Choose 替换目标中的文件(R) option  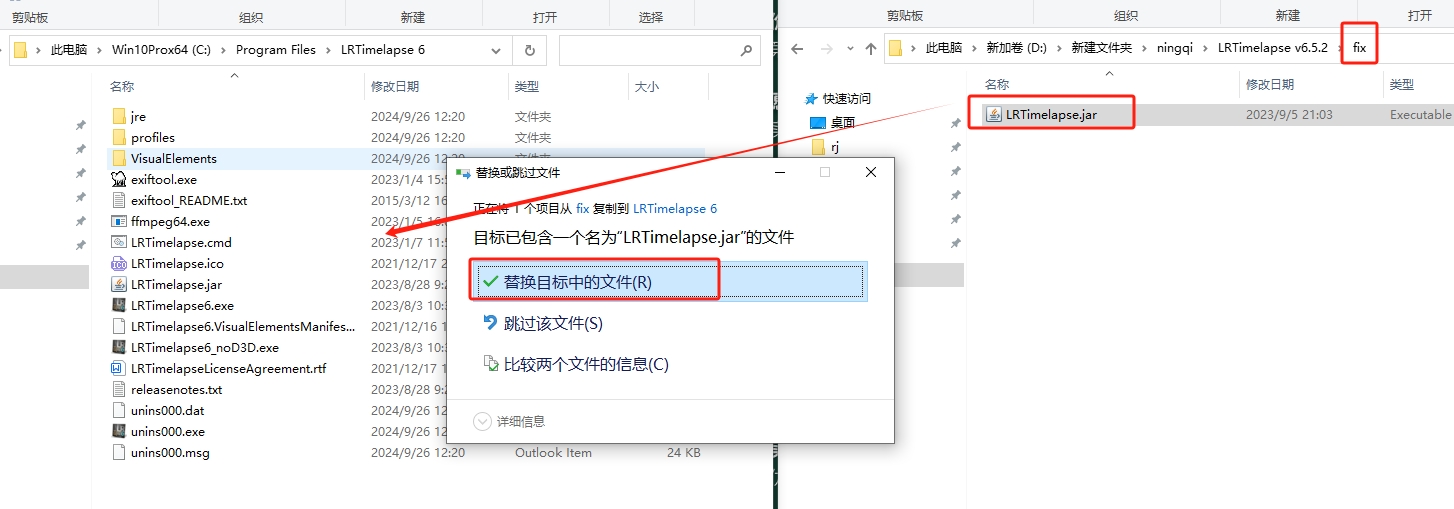tap(577, 282)
